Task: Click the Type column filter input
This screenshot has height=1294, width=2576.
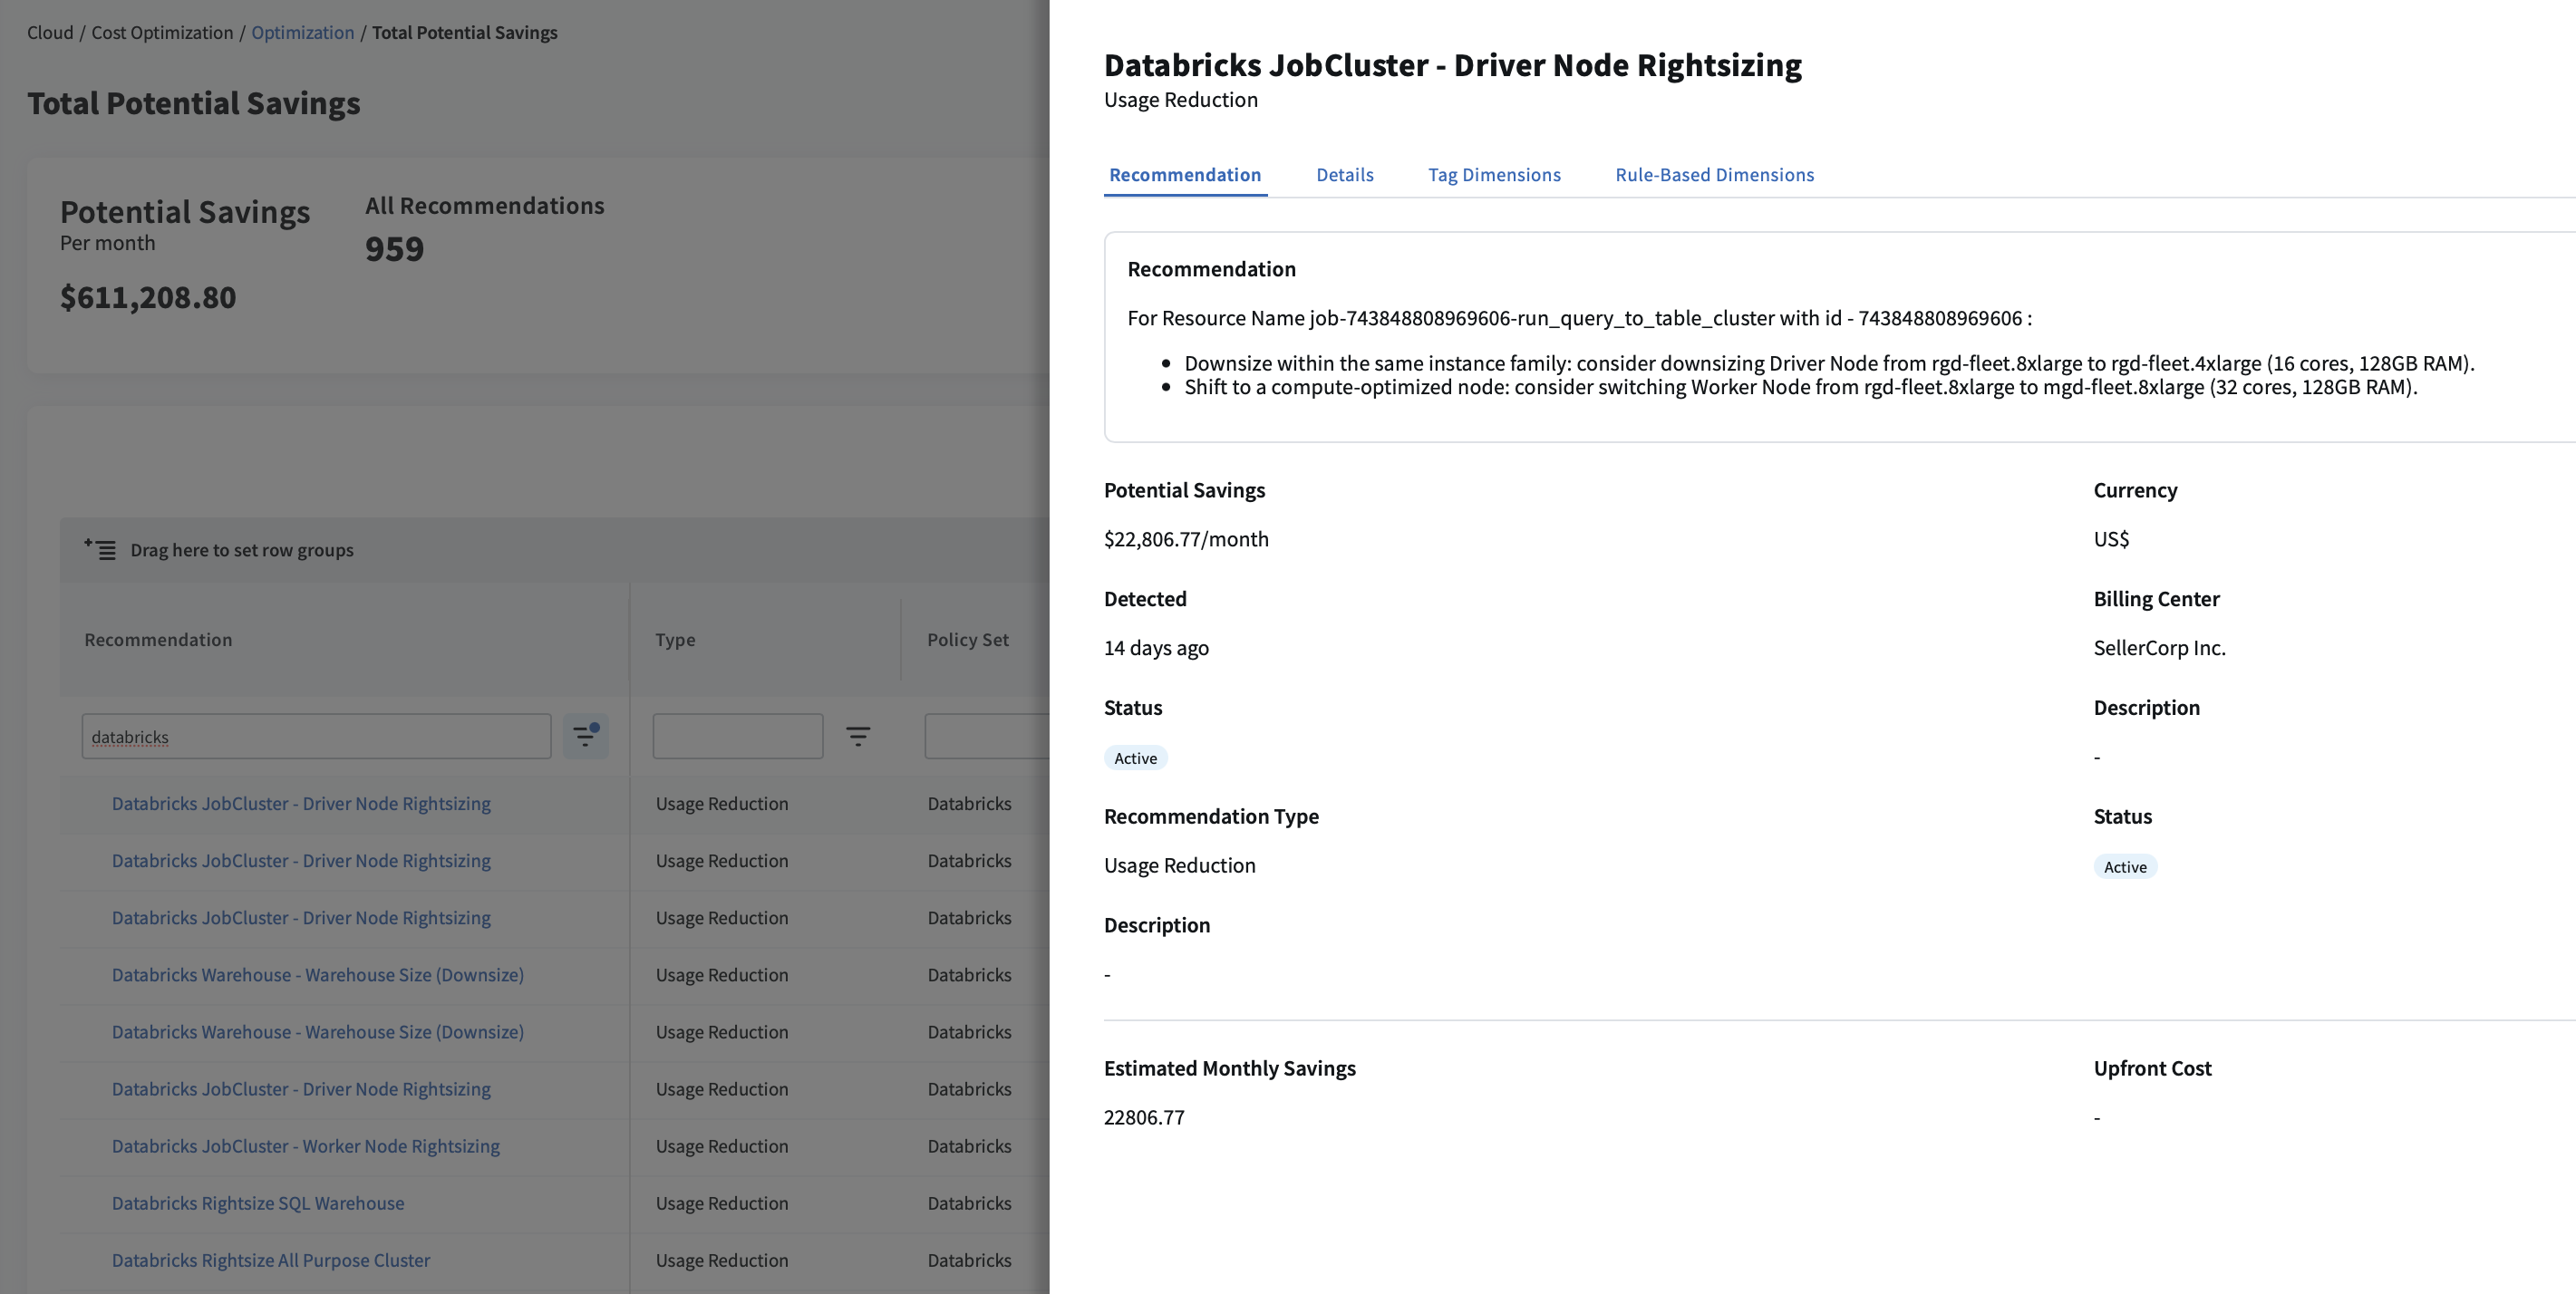Action: [738, 736]
